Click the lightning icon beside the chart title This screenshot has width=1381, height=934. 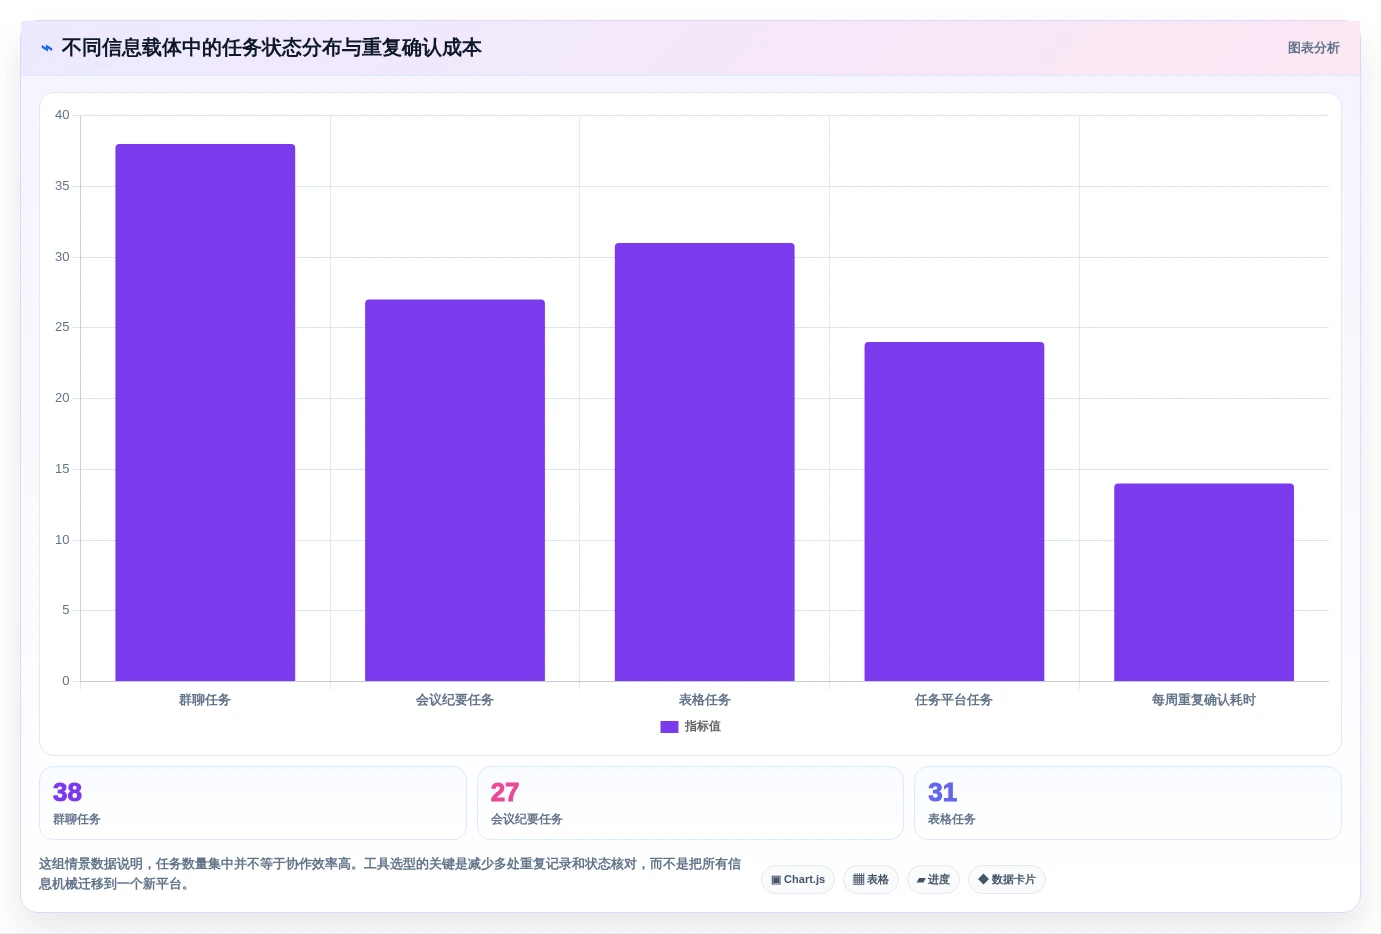pos(46,48)
